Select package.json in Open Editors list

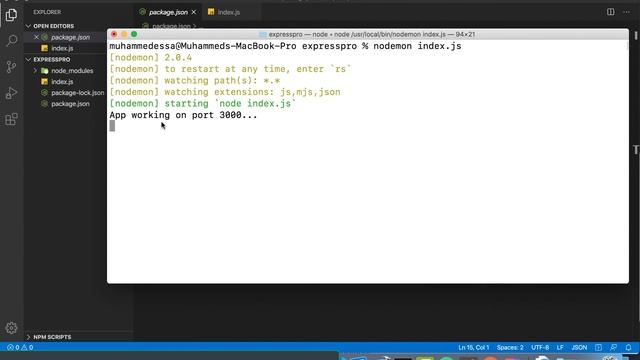[70, 37]
